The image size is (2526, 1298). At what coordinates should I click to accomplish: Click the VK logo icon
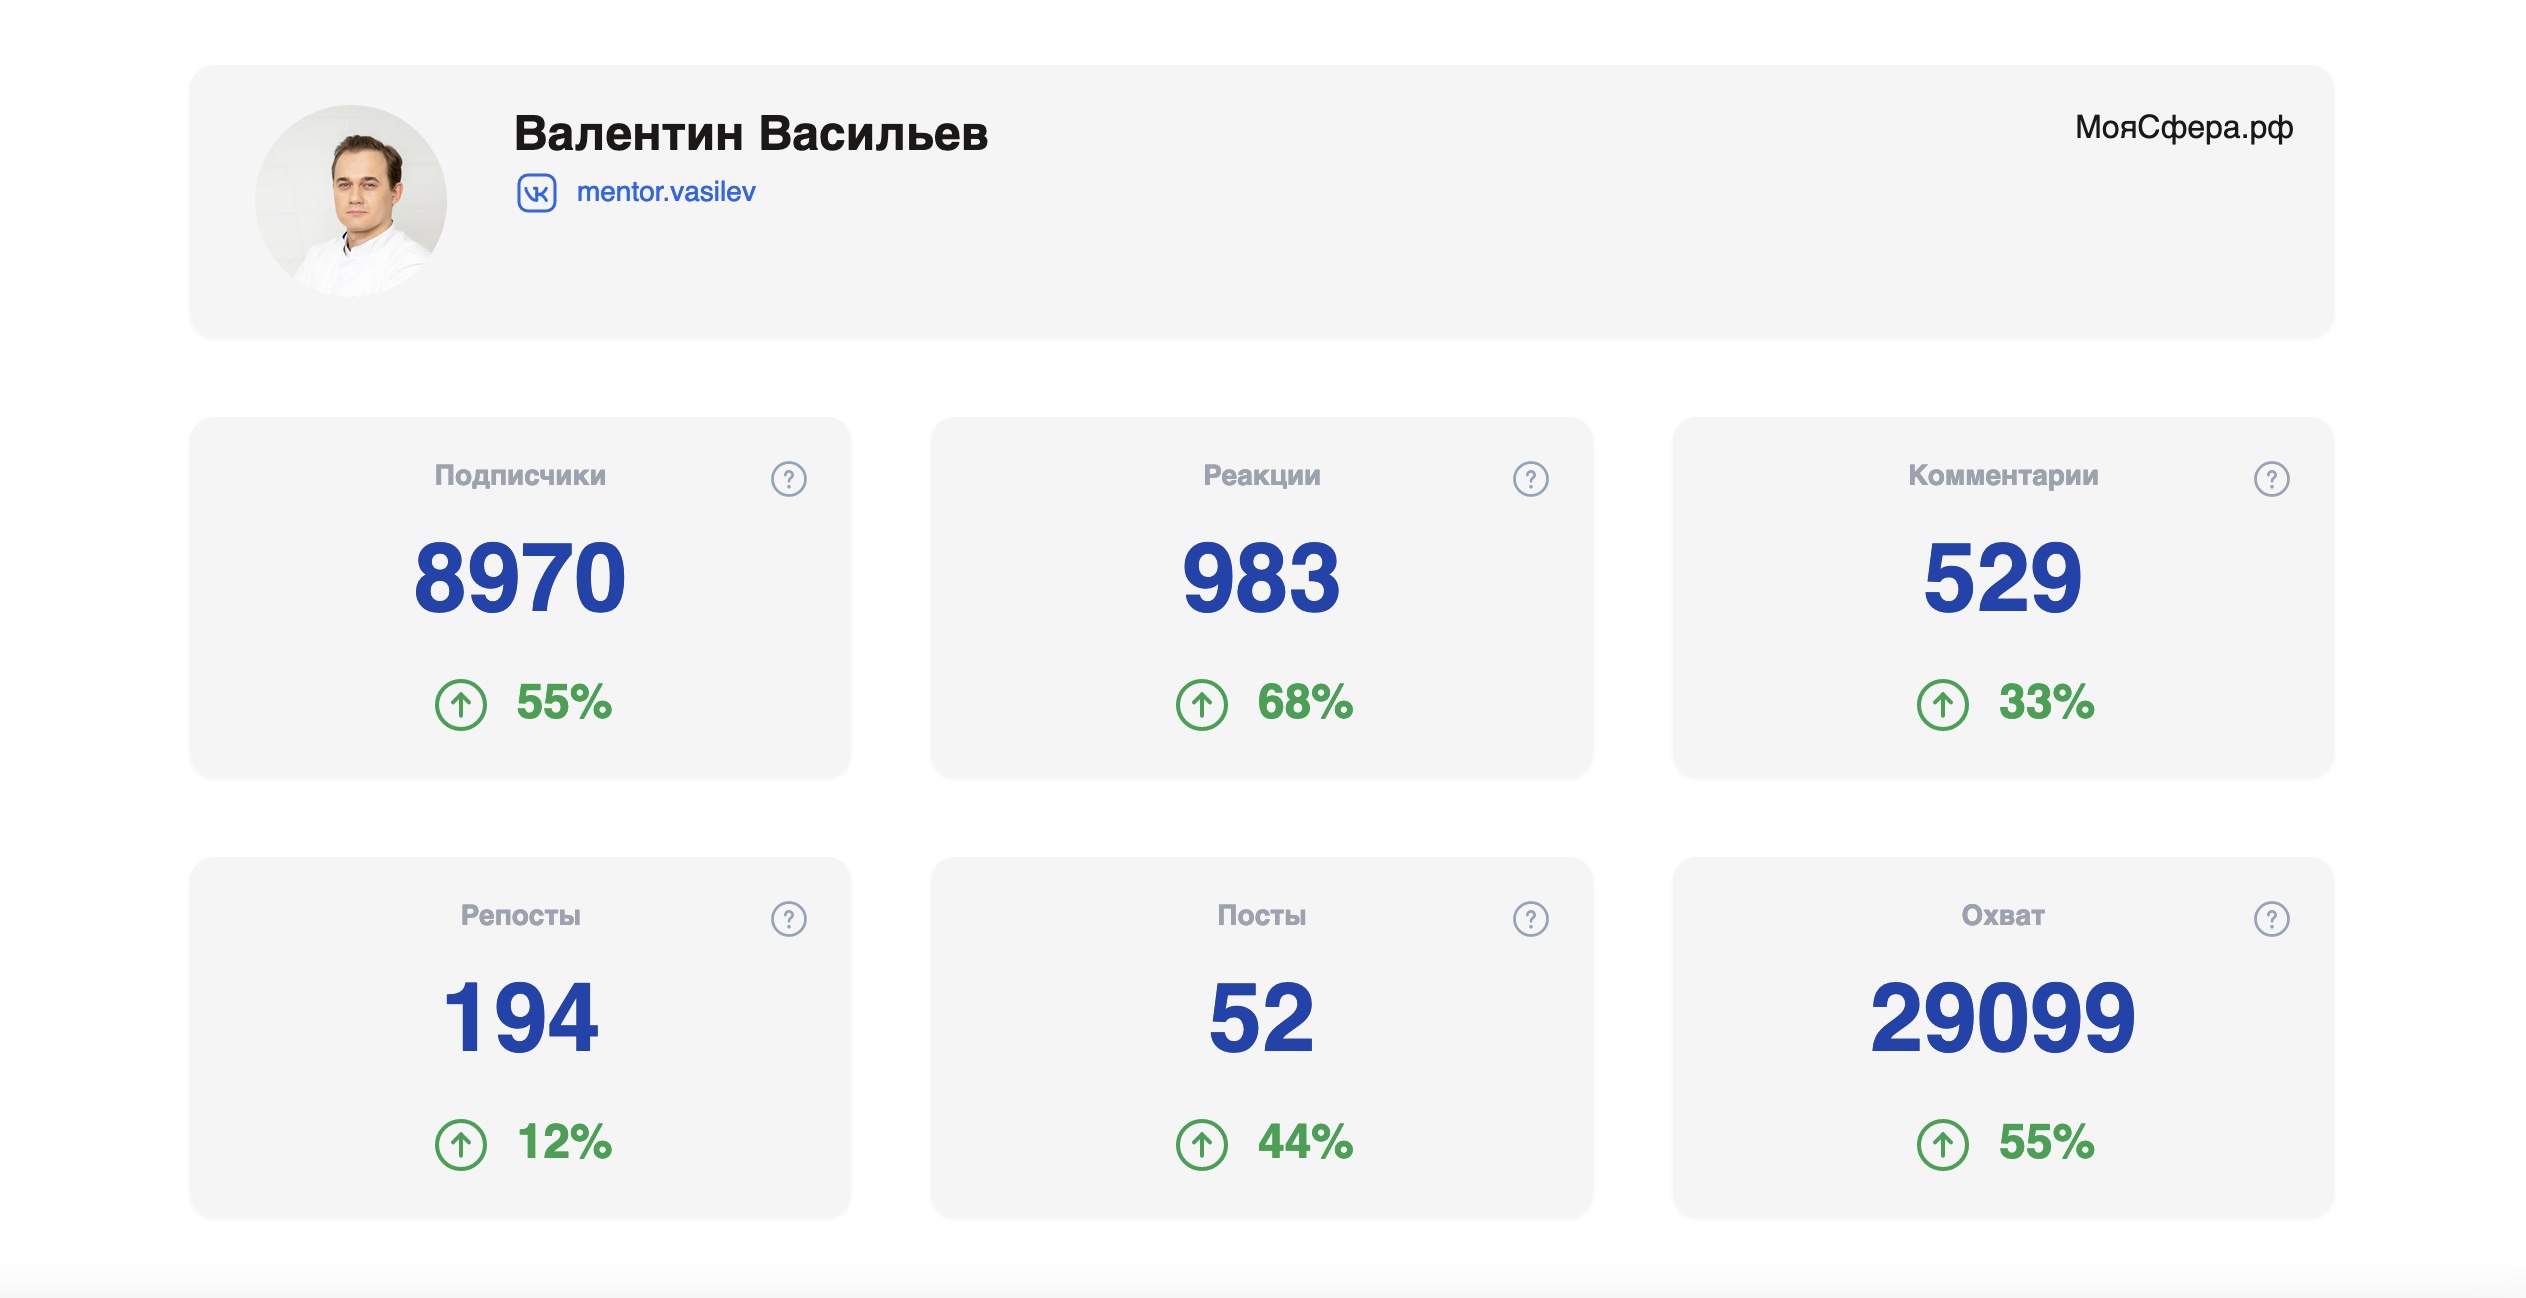537,193
